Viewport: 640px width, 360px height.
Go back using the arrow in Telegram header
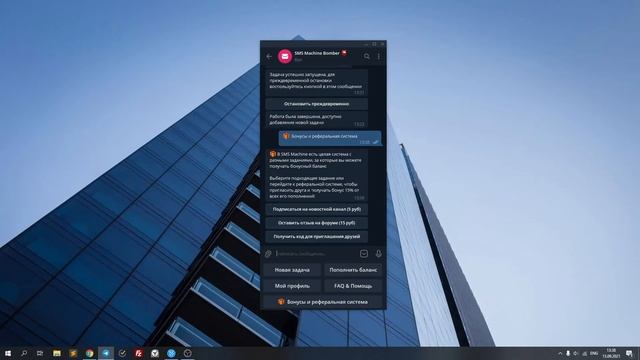pos(269,56)
